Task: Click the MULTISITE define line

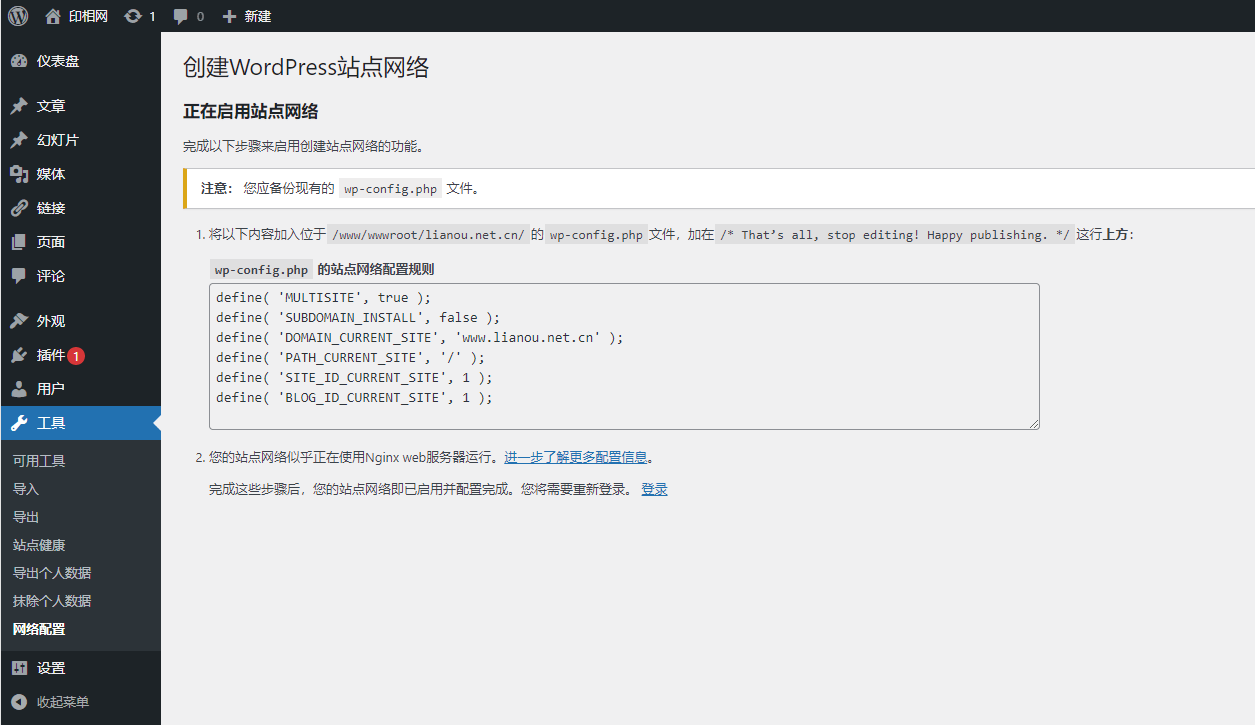Action: pyautogui.click(x=323, y=297)
